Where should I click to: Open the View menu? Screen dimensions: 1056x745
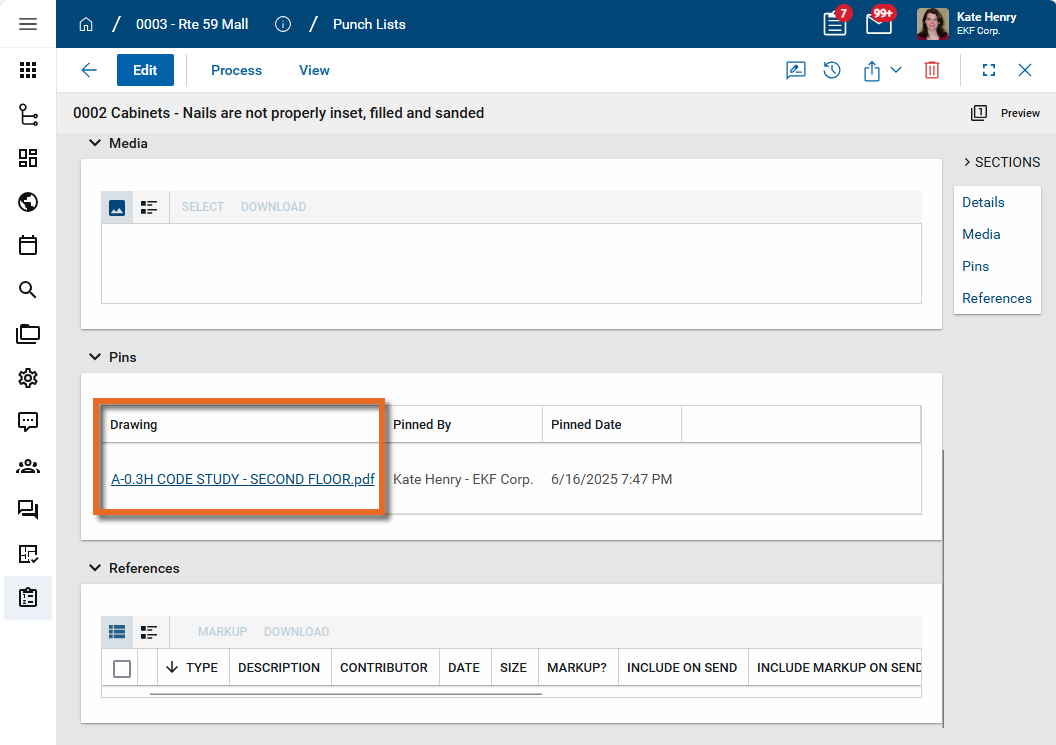click(314, 70)
